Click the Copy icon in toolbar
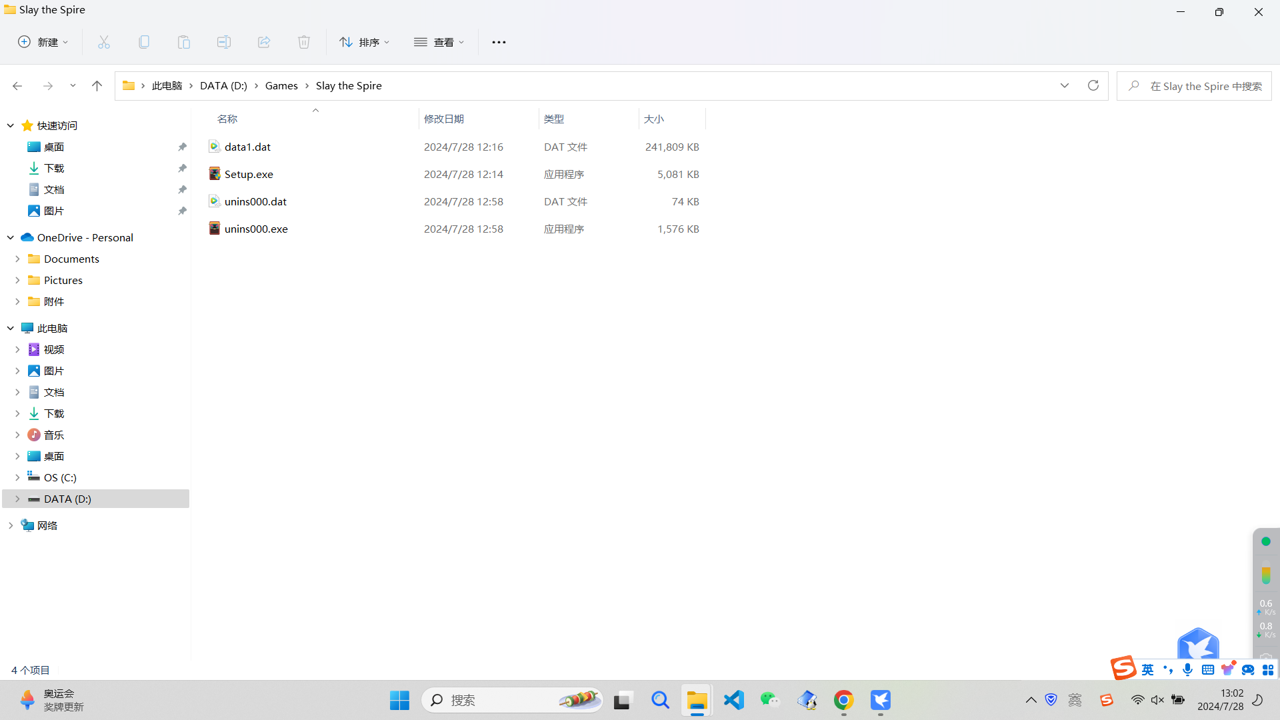The width and height of the screenshot is (1280, 720). tap(144, 42)
